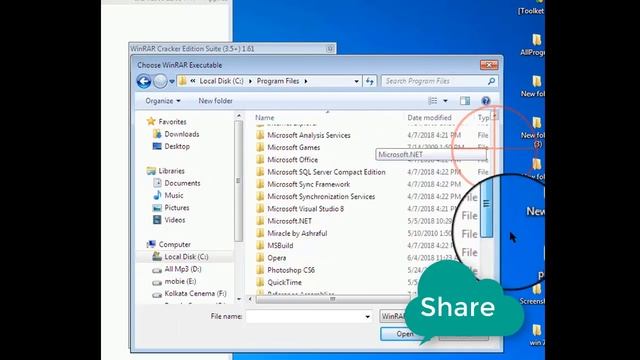Create a New folder

[x=216, y=101]
